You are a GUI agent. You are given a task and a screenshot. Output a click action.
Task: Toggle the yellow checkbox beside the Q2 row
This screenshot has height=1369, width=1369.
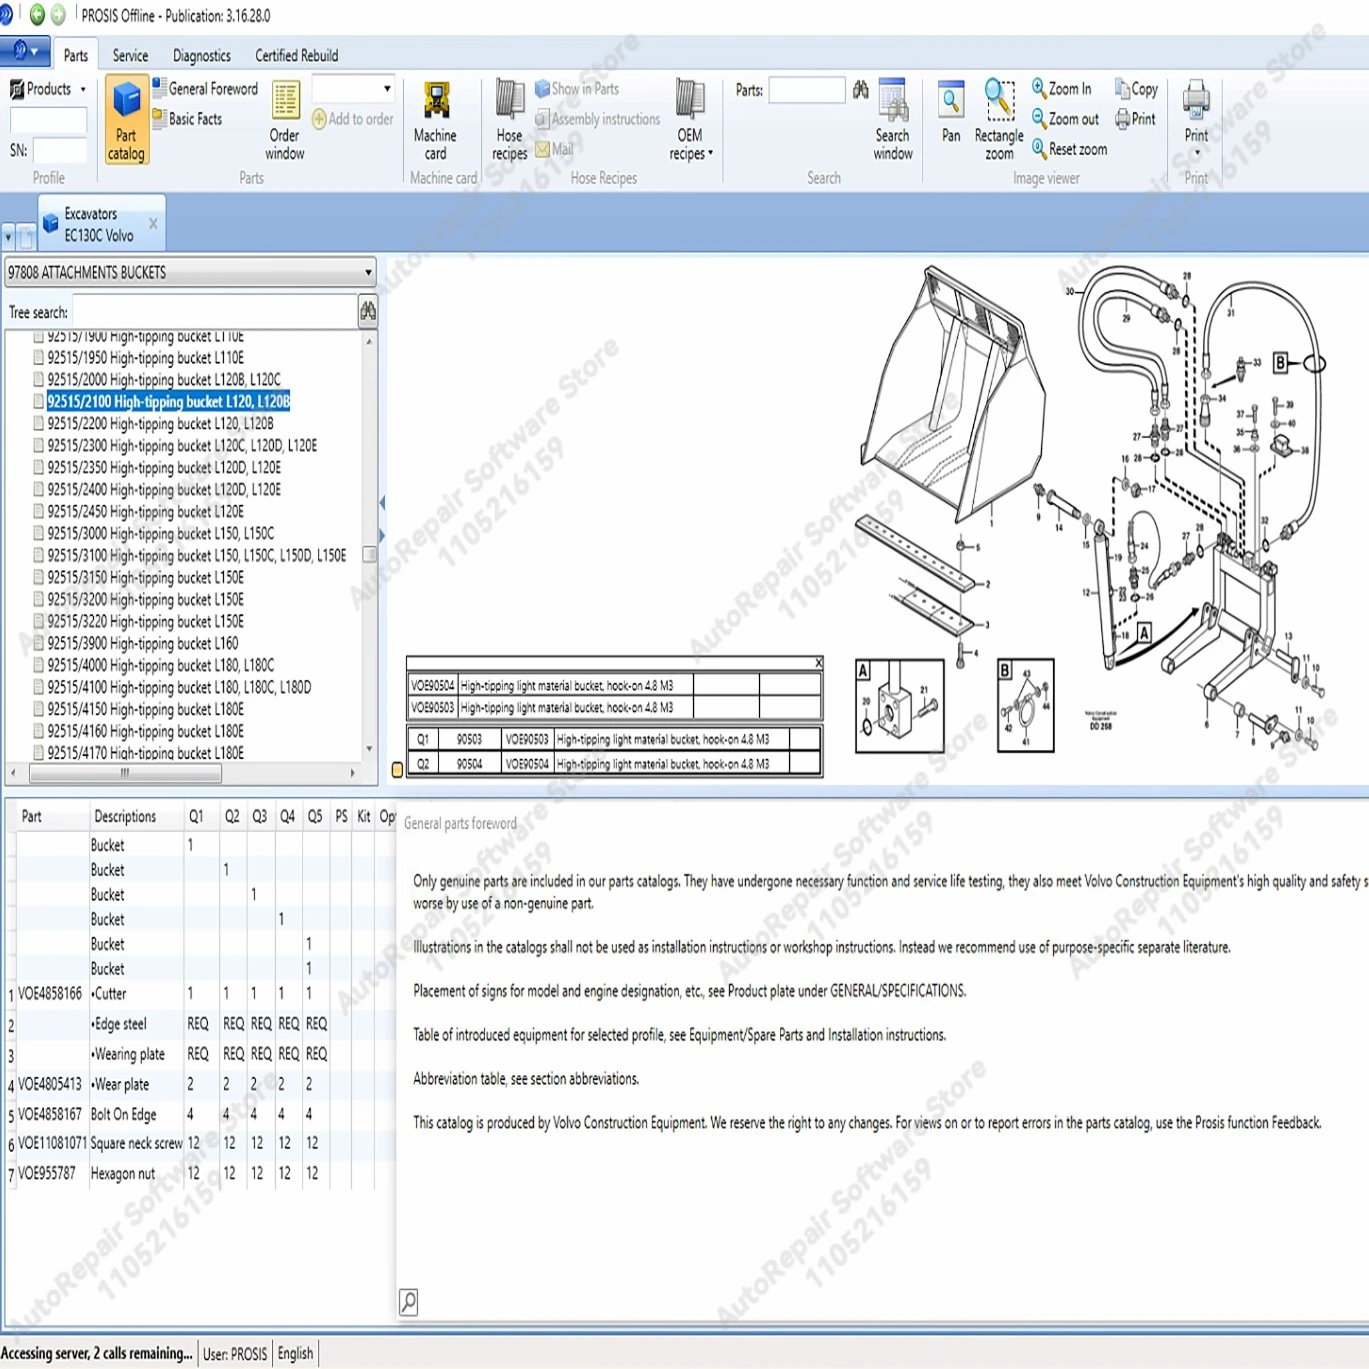coord(397,769)
